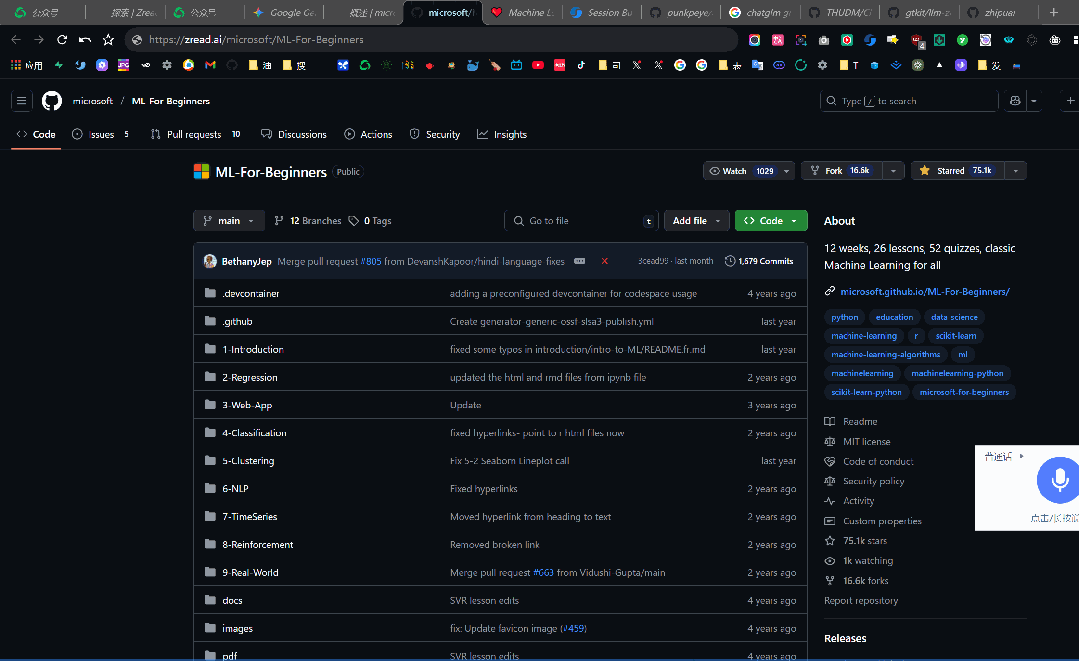The height and width of the screenshot is (661, 1079).
Task: Expand the Copilot dropdown arrow in the header
Action: click(x=1034, y=101)
